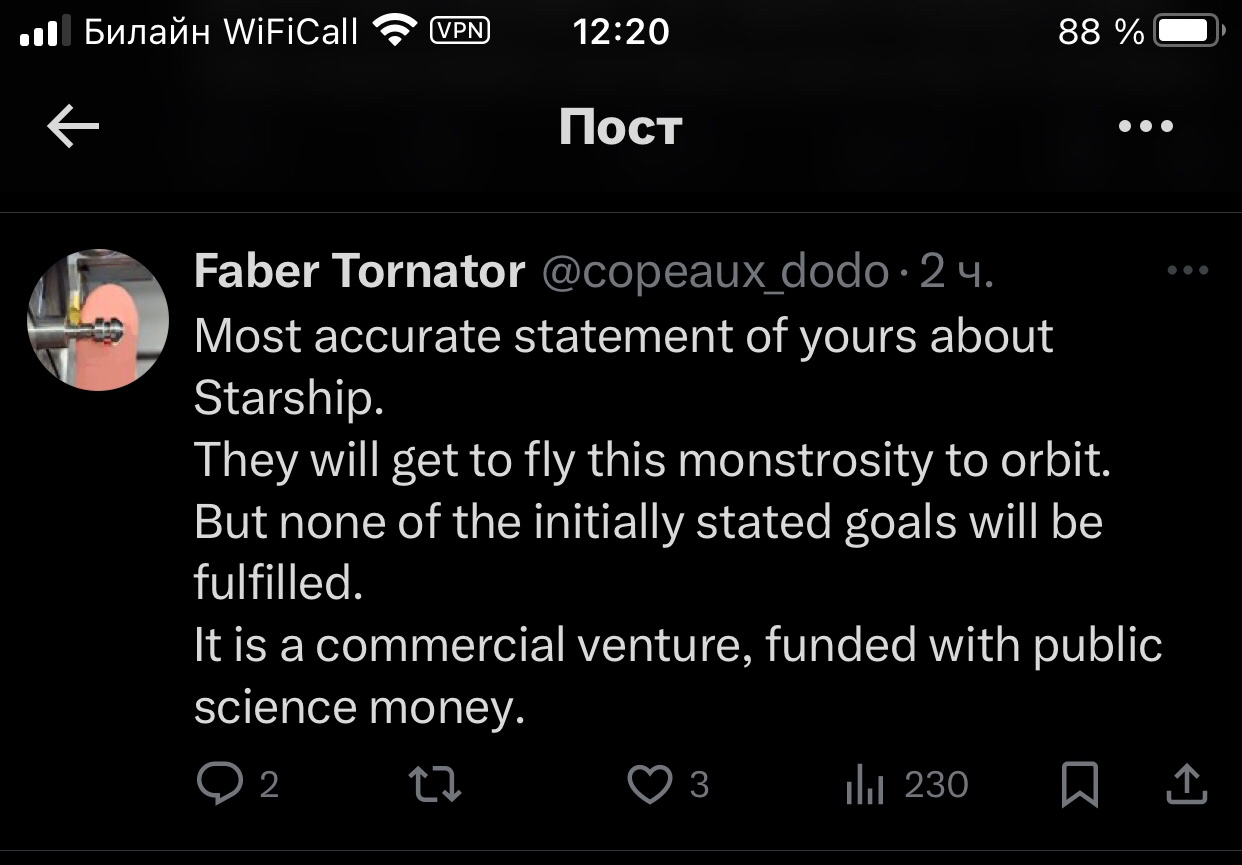Click the Faber Tornator display name
Image resolution: width=1242 pixels, height=865 pixels.
(359, 271)
